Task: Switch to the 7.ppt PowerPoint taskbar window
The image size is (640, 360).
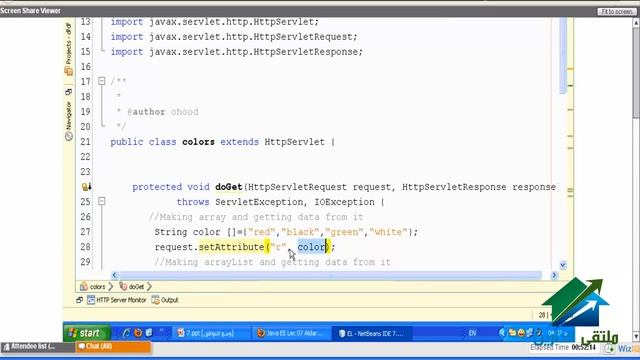Action: (x=210, y=333)
